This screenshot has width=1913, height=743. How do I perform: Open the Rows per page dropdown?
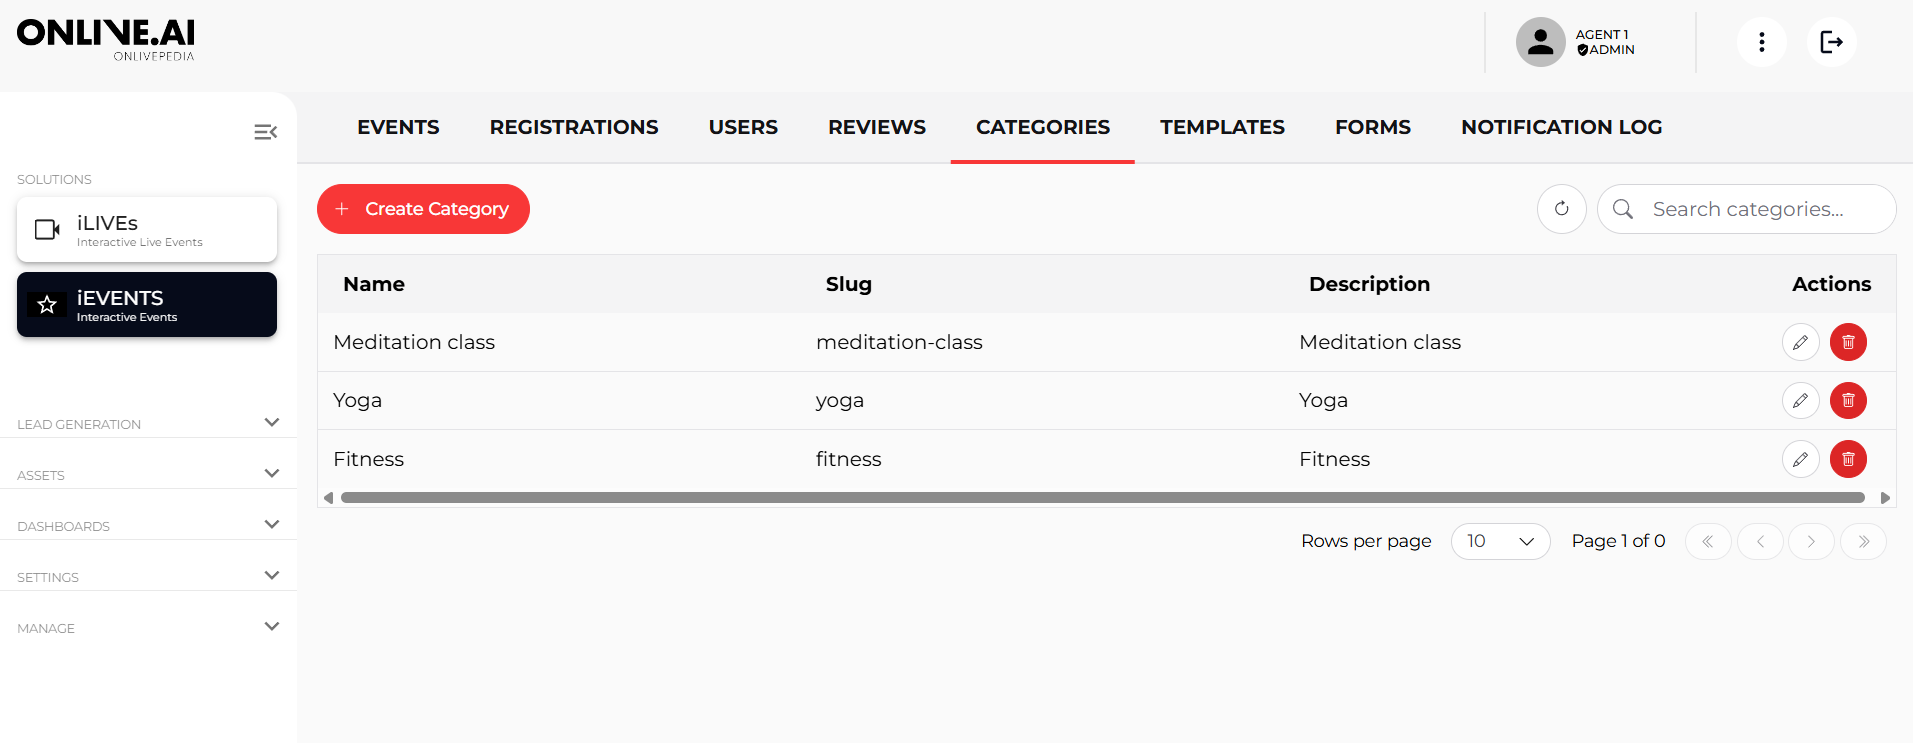click(1500, 541)
